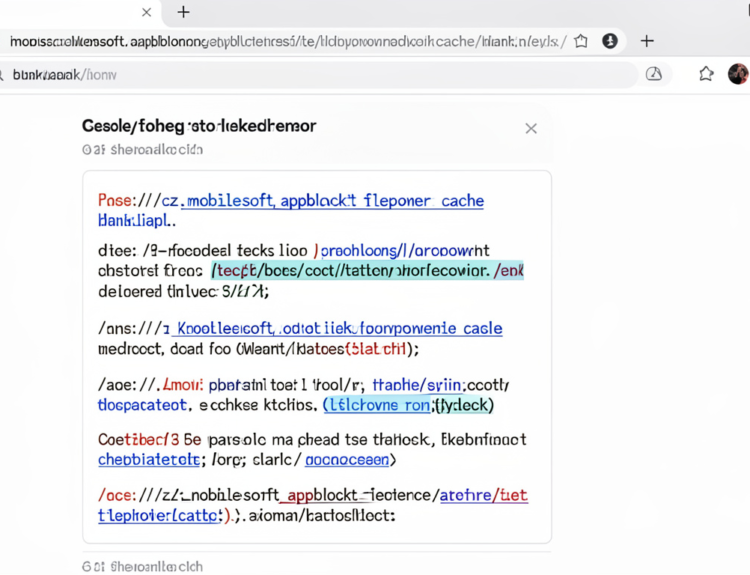Viewport: 750px width, 575px height.
Task: Click 'preohloong' blue text in second paragraph
Action: 359,251
